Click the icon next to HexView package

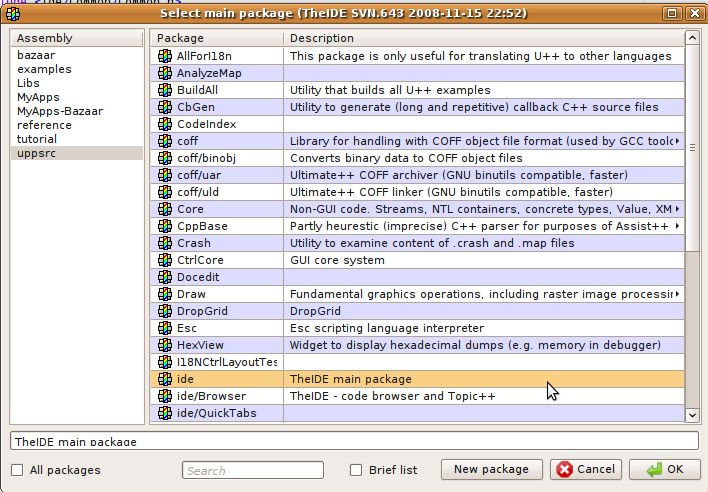click(x=165, y=345)
